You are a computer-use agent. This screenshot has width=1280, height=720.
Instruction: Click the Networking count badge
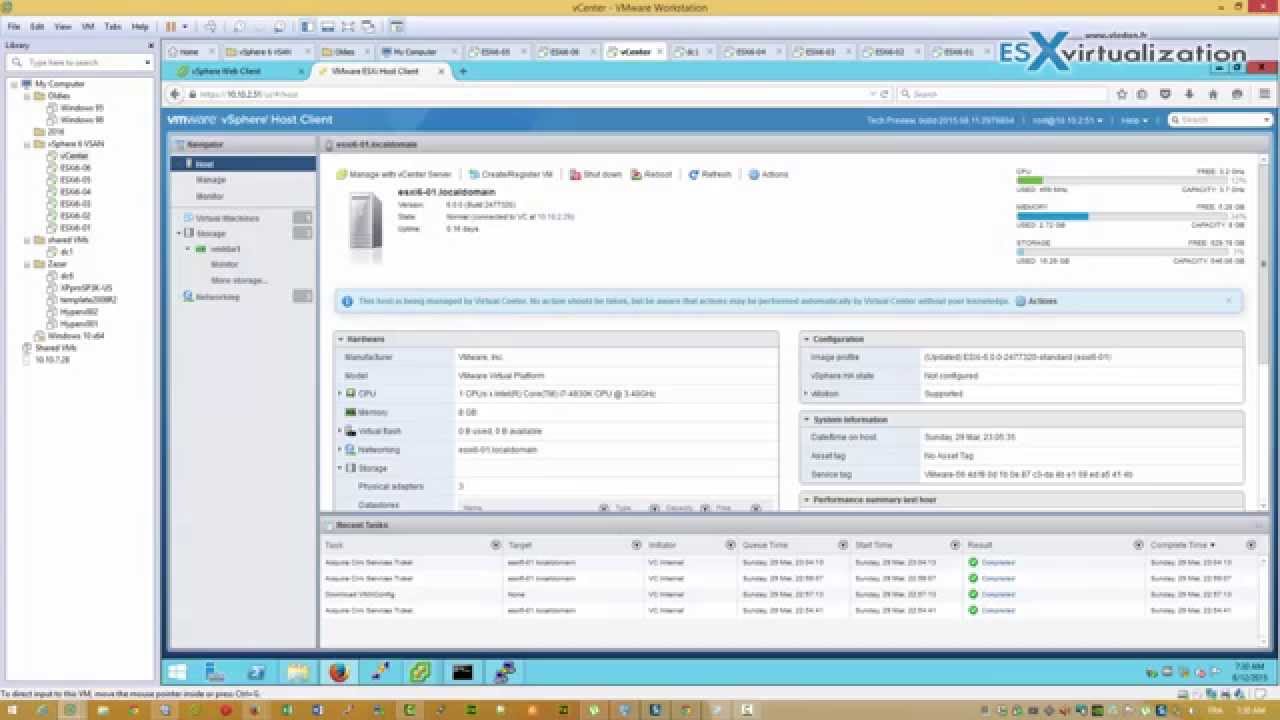point(302,296)
